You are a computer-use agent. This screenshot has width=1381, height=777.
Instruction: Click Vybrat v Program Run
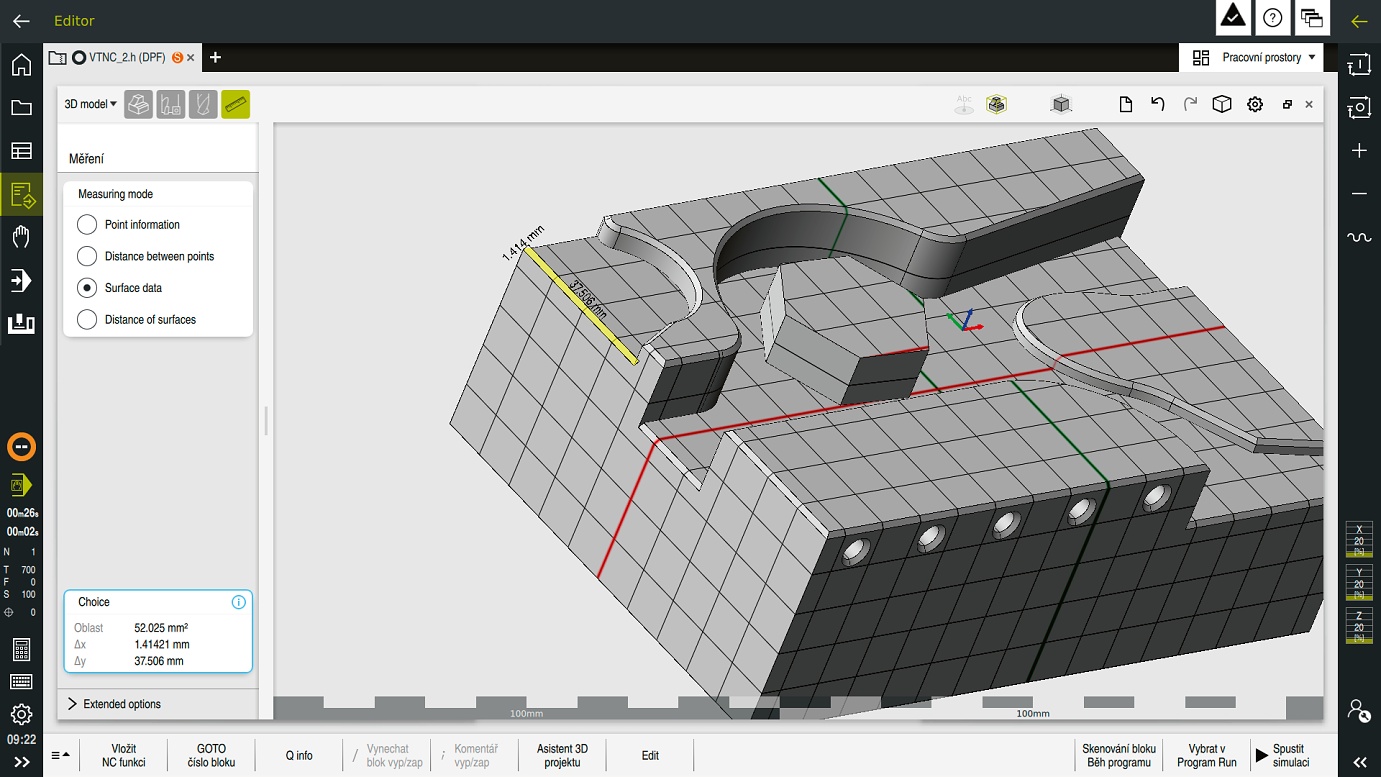pos(1207,755)
